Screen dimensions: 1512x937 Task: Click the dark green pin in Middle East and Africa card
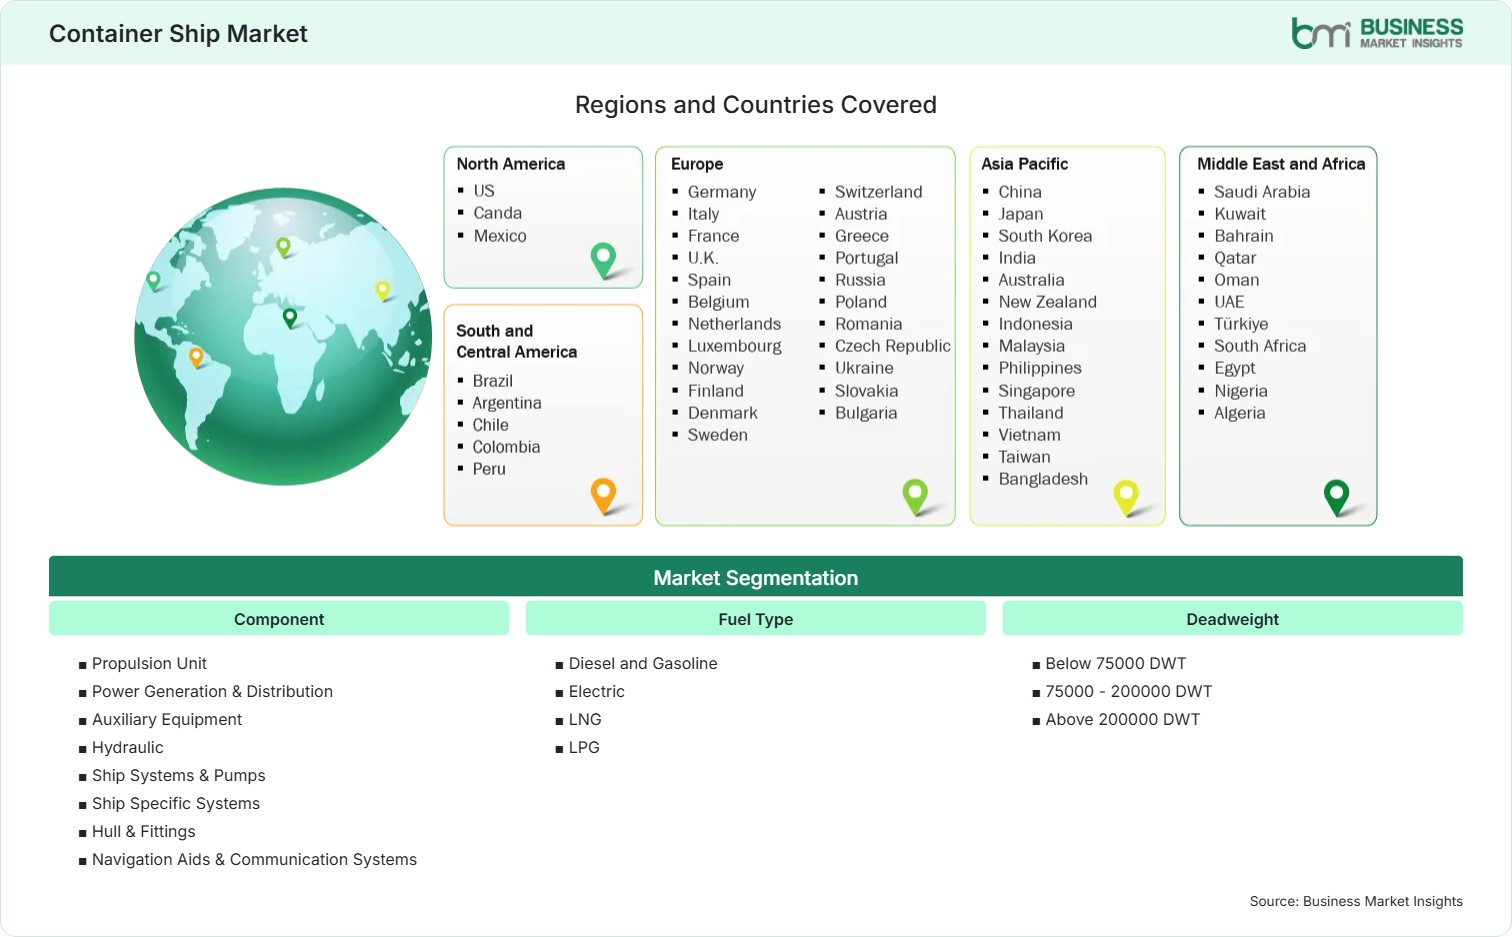[x=1336, y=497]
